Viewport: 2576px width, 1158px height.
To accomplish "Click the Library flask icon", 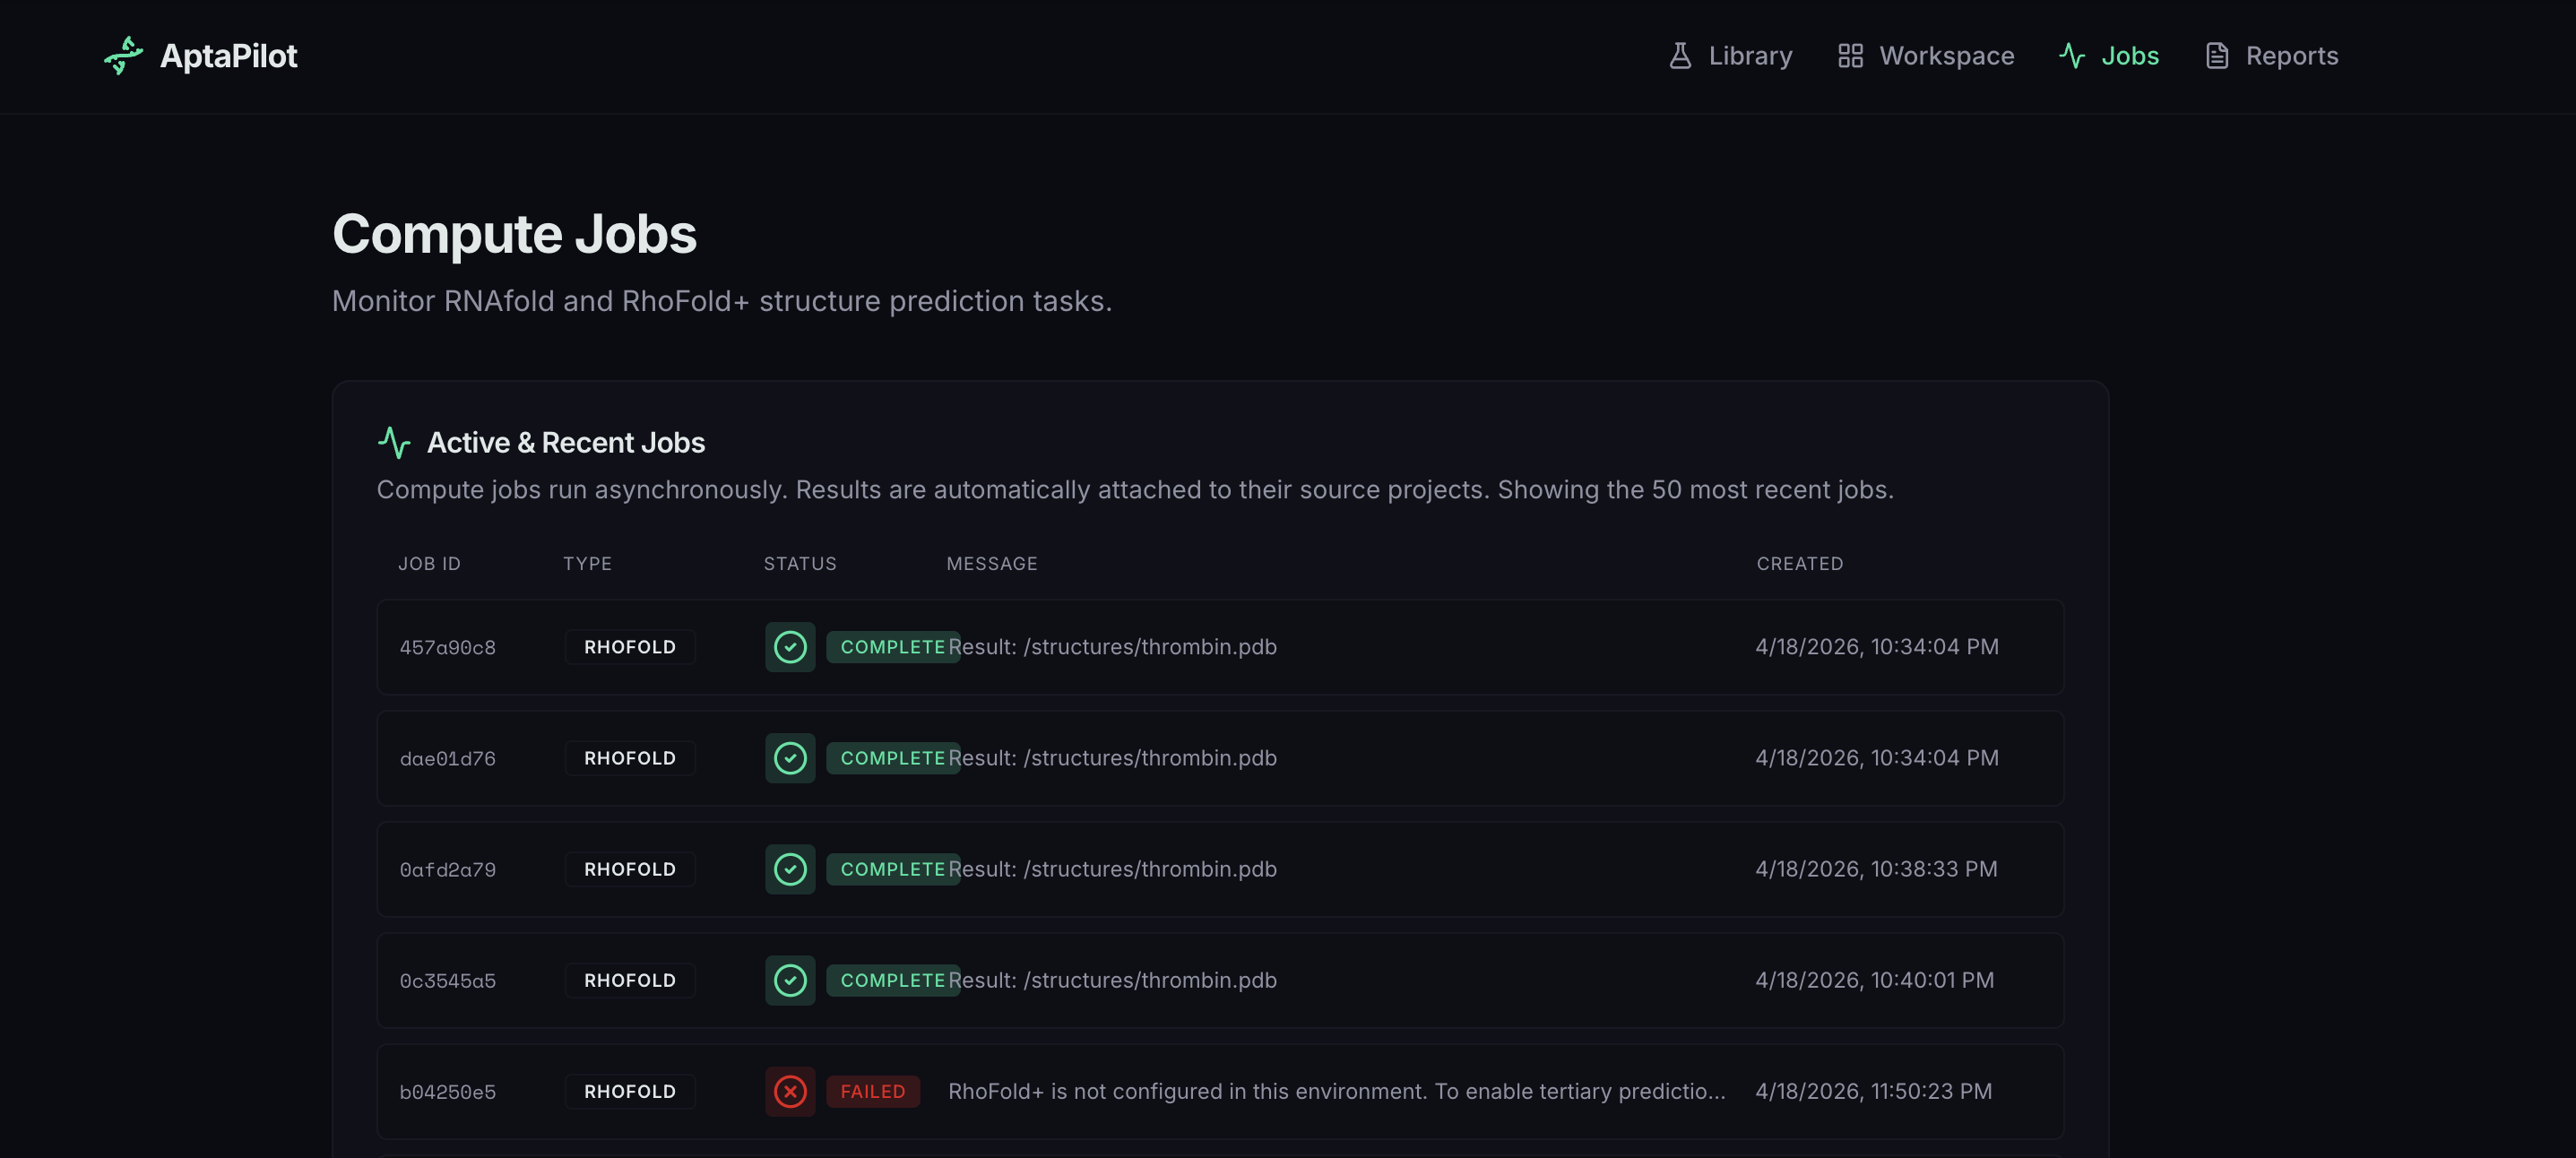I will coord(1680,56).
